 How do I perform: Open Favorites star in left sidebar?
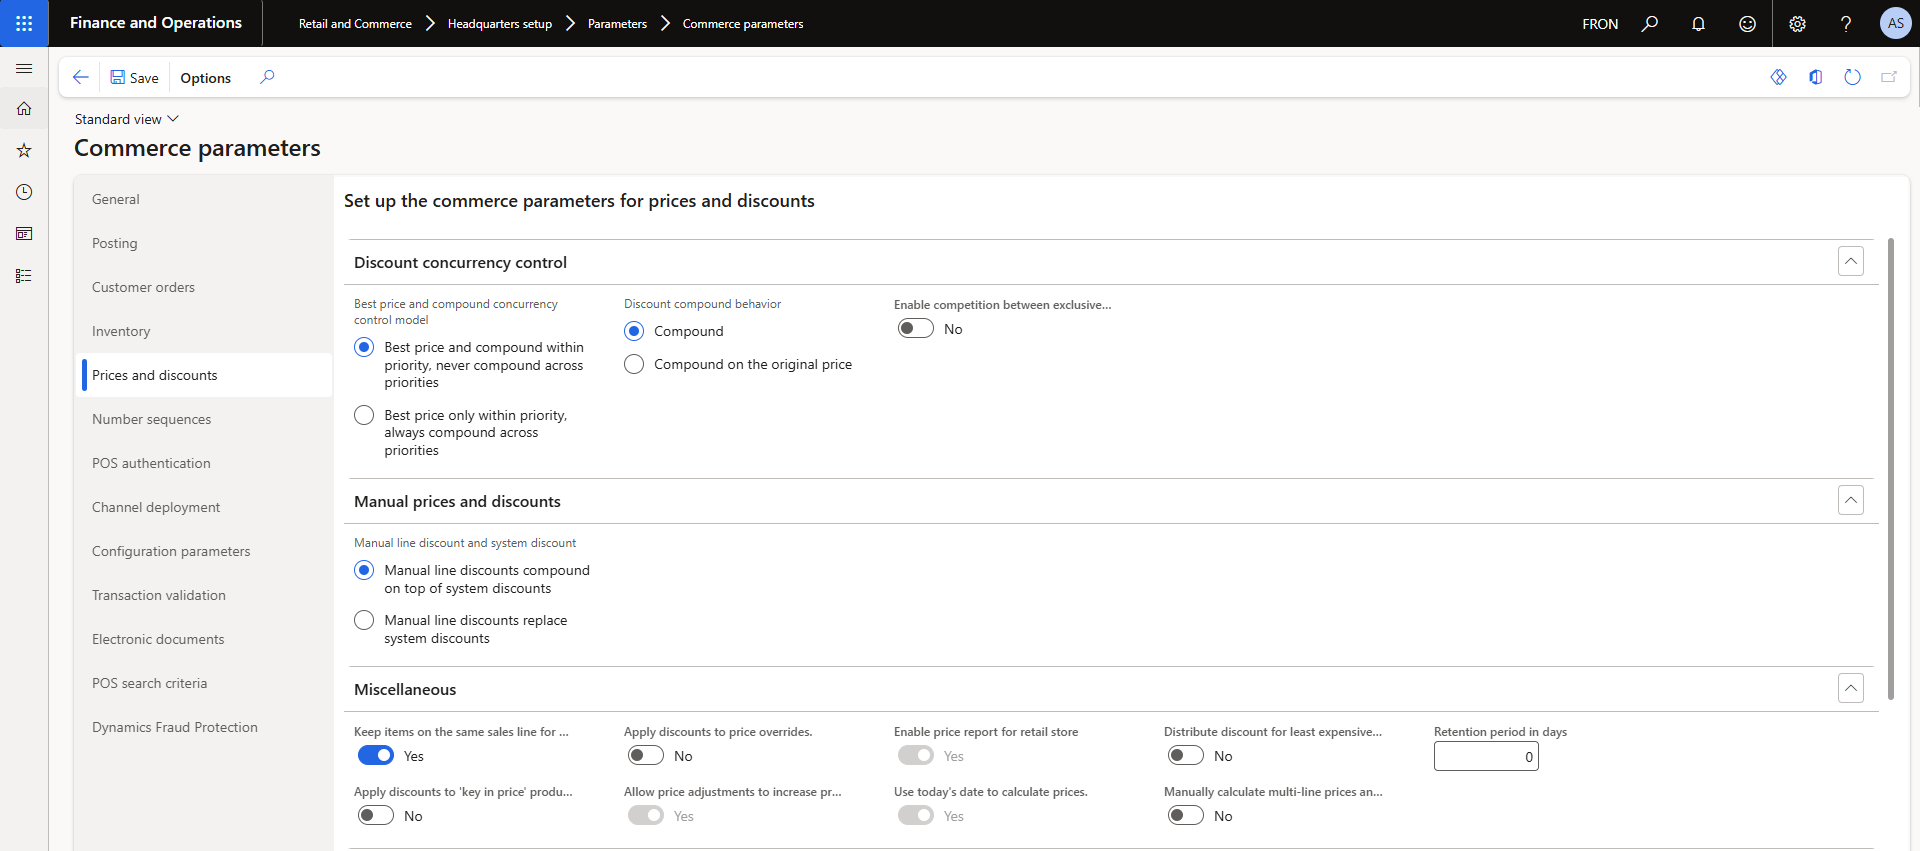pos(24,151)
